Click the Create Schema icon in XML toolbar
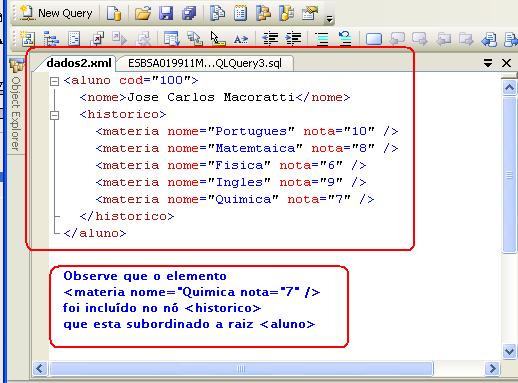This screenshot has width=518, height=383. point(28,38)
